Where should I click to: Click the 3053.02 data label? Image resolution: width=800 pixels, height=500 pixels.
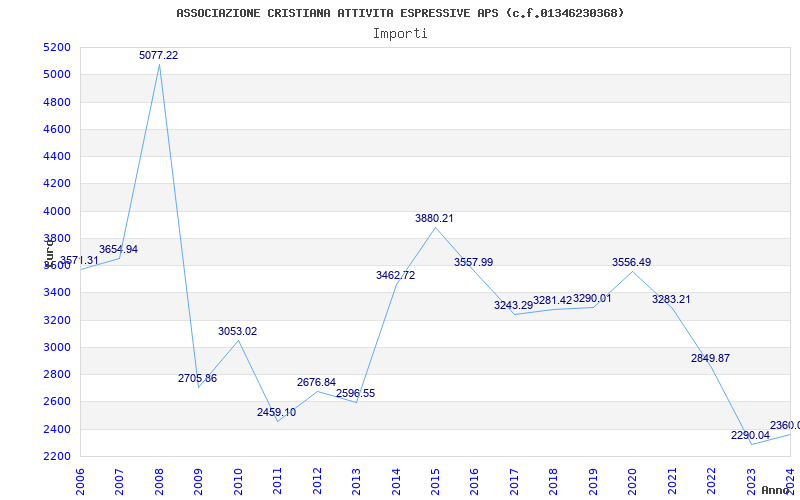click(238, 332)
